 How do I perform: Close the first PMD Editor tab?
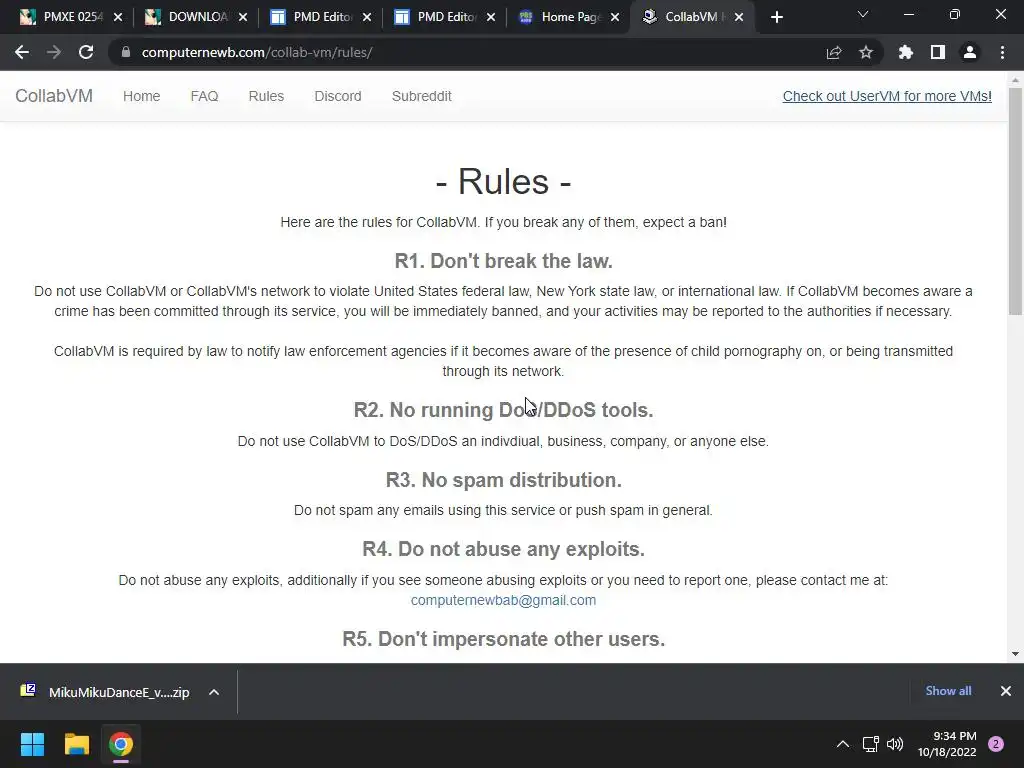(x=367, y=17)
